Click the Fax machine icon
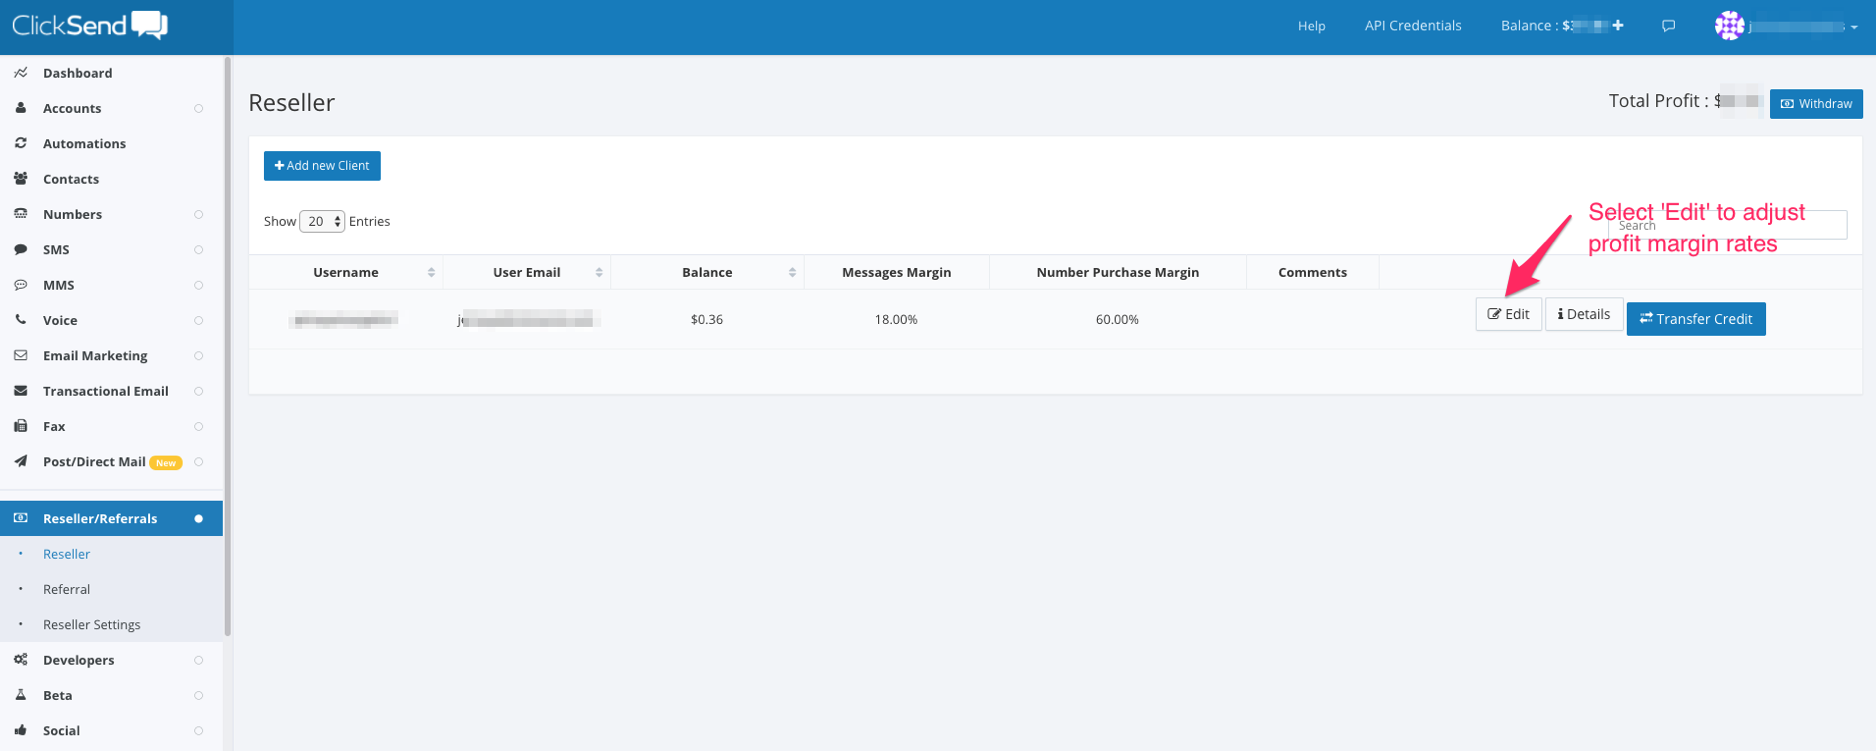This screenshot has width=1876, height=751. coord(21,426)
